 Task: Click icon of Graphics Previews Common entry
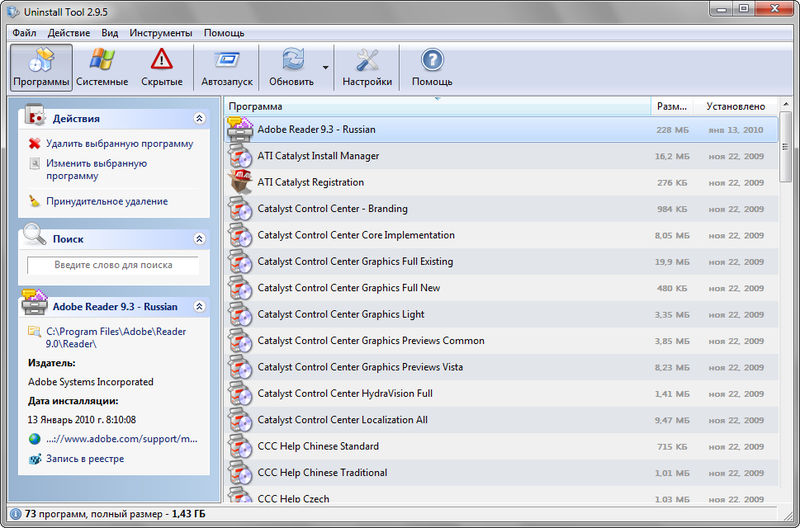[x=240, y=341]
